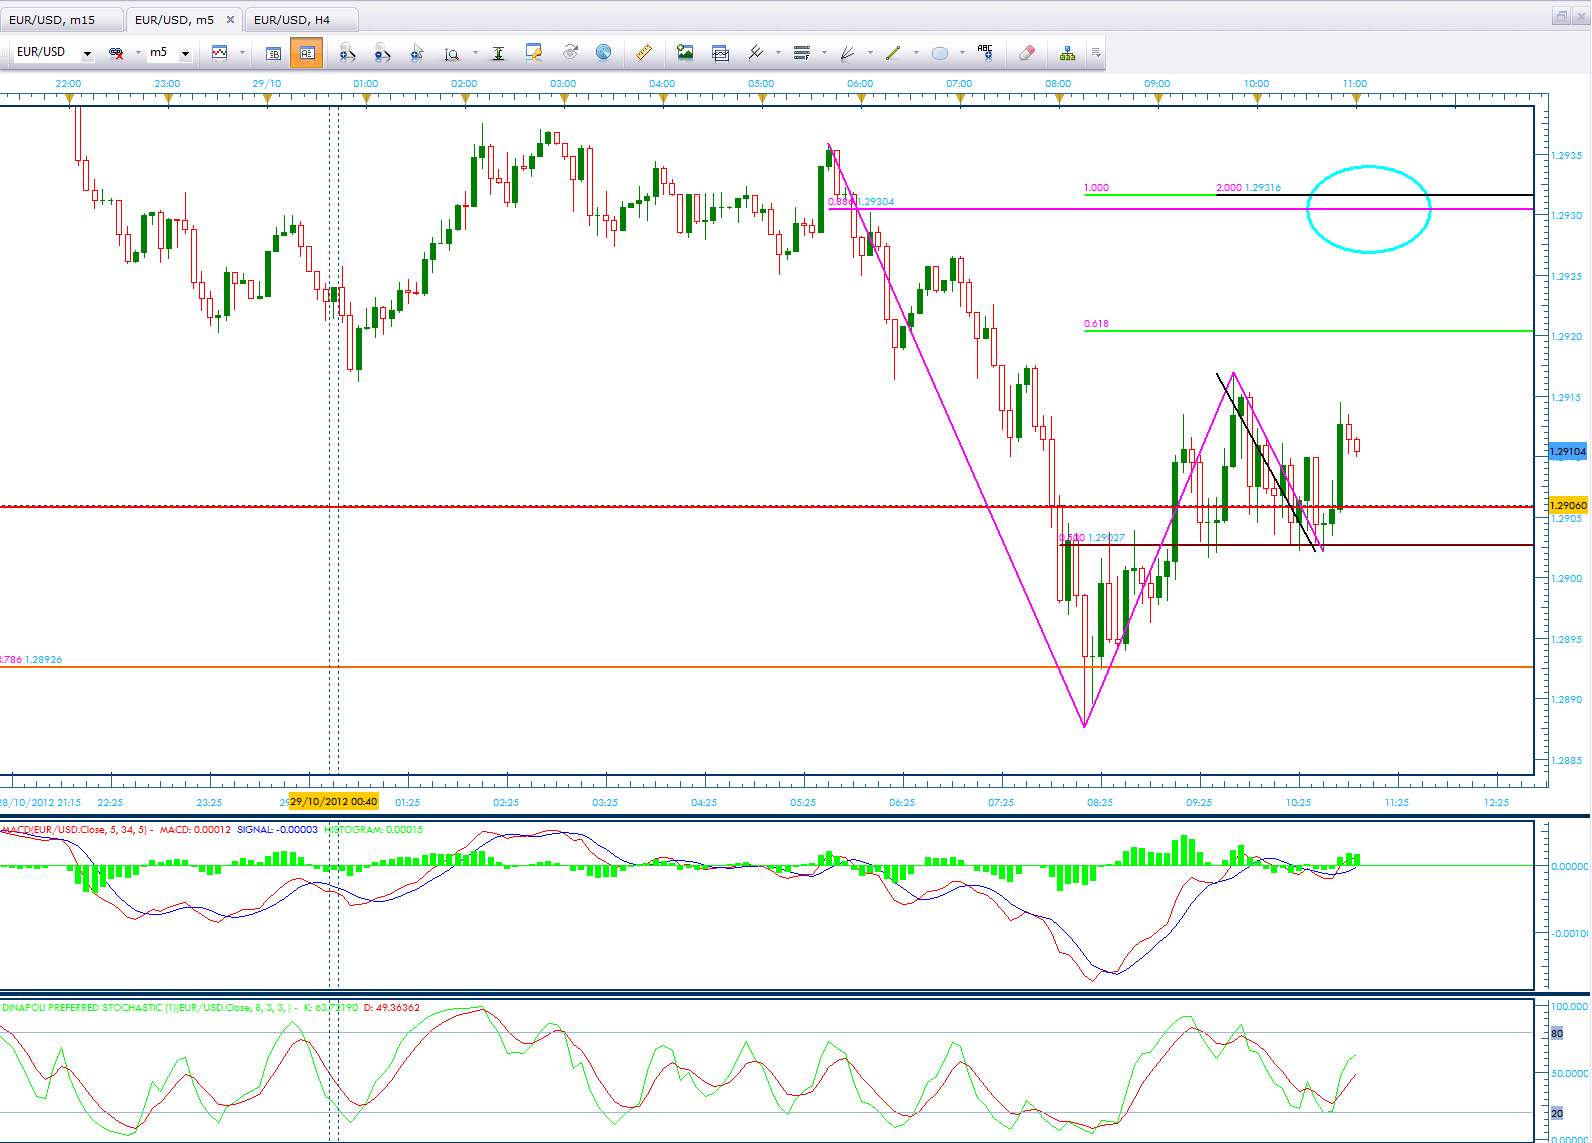1592x1143 pixels.
Task: Click the green hierarchy structure icon
Action: click(1068, 53)
